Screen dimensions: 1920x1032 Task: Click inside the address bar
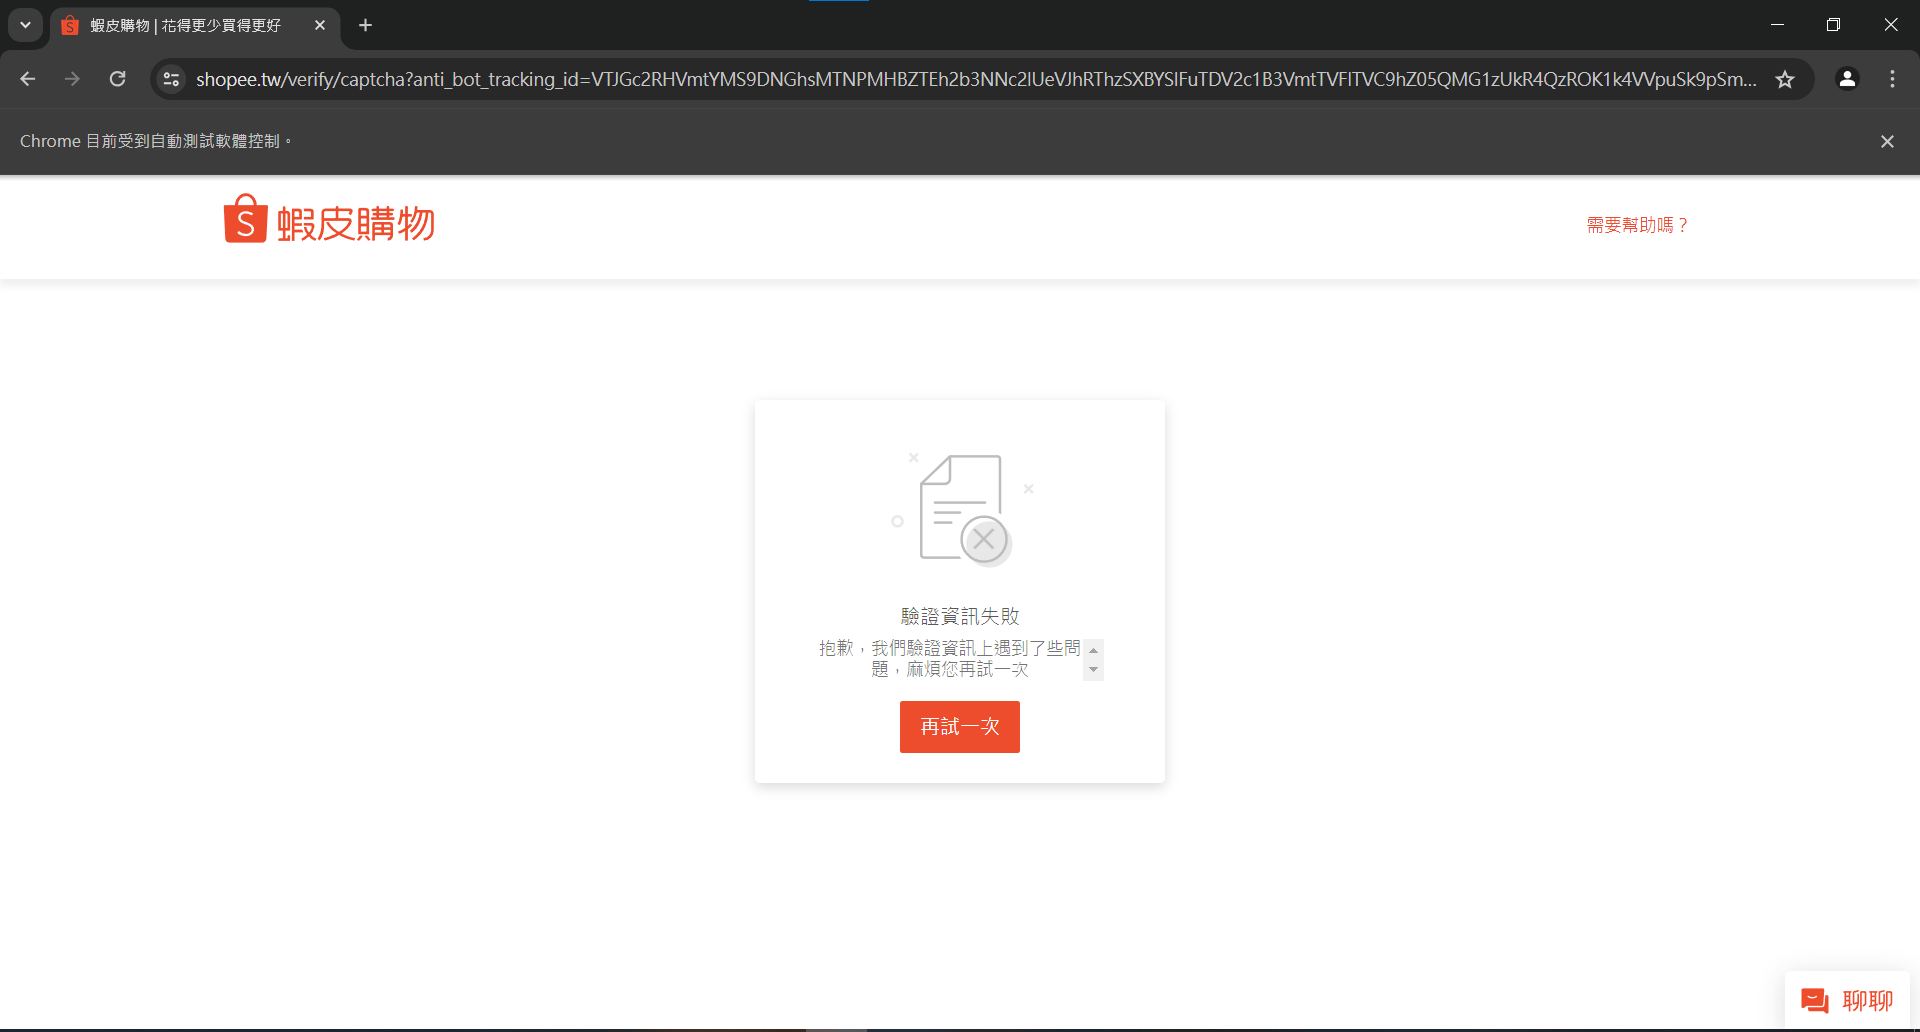pyautogui.click(x=900, y=79)
